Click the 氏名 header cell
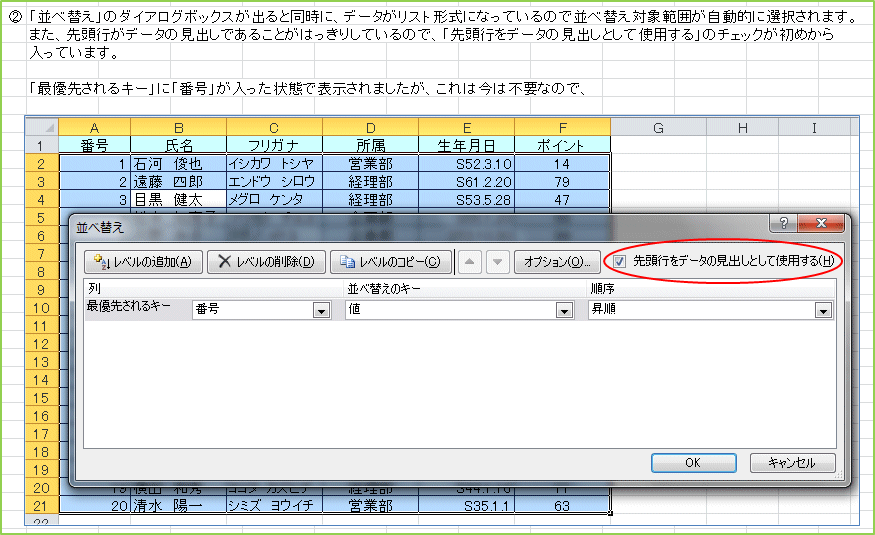This screenshot has height=535, width=875. (179, 146)
